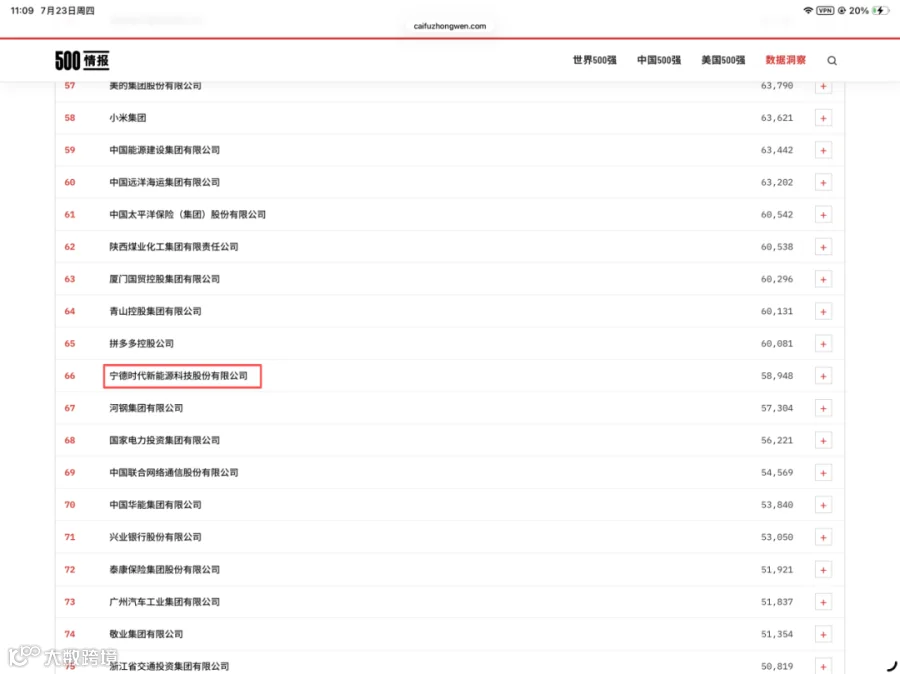The height and width of the screenshot is (674, 900).
Task: Open 小米集团 company link
Action: [x=127, y=118]
